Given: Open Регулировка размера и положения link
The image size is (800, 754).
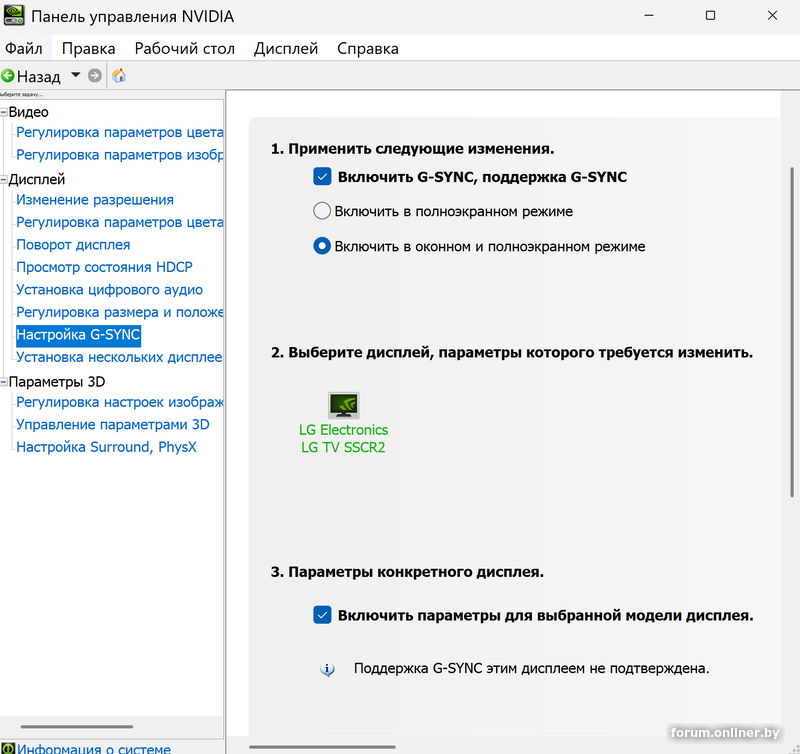Looking at the screenshot, I should pyautogui.click(x=120, y=312).
